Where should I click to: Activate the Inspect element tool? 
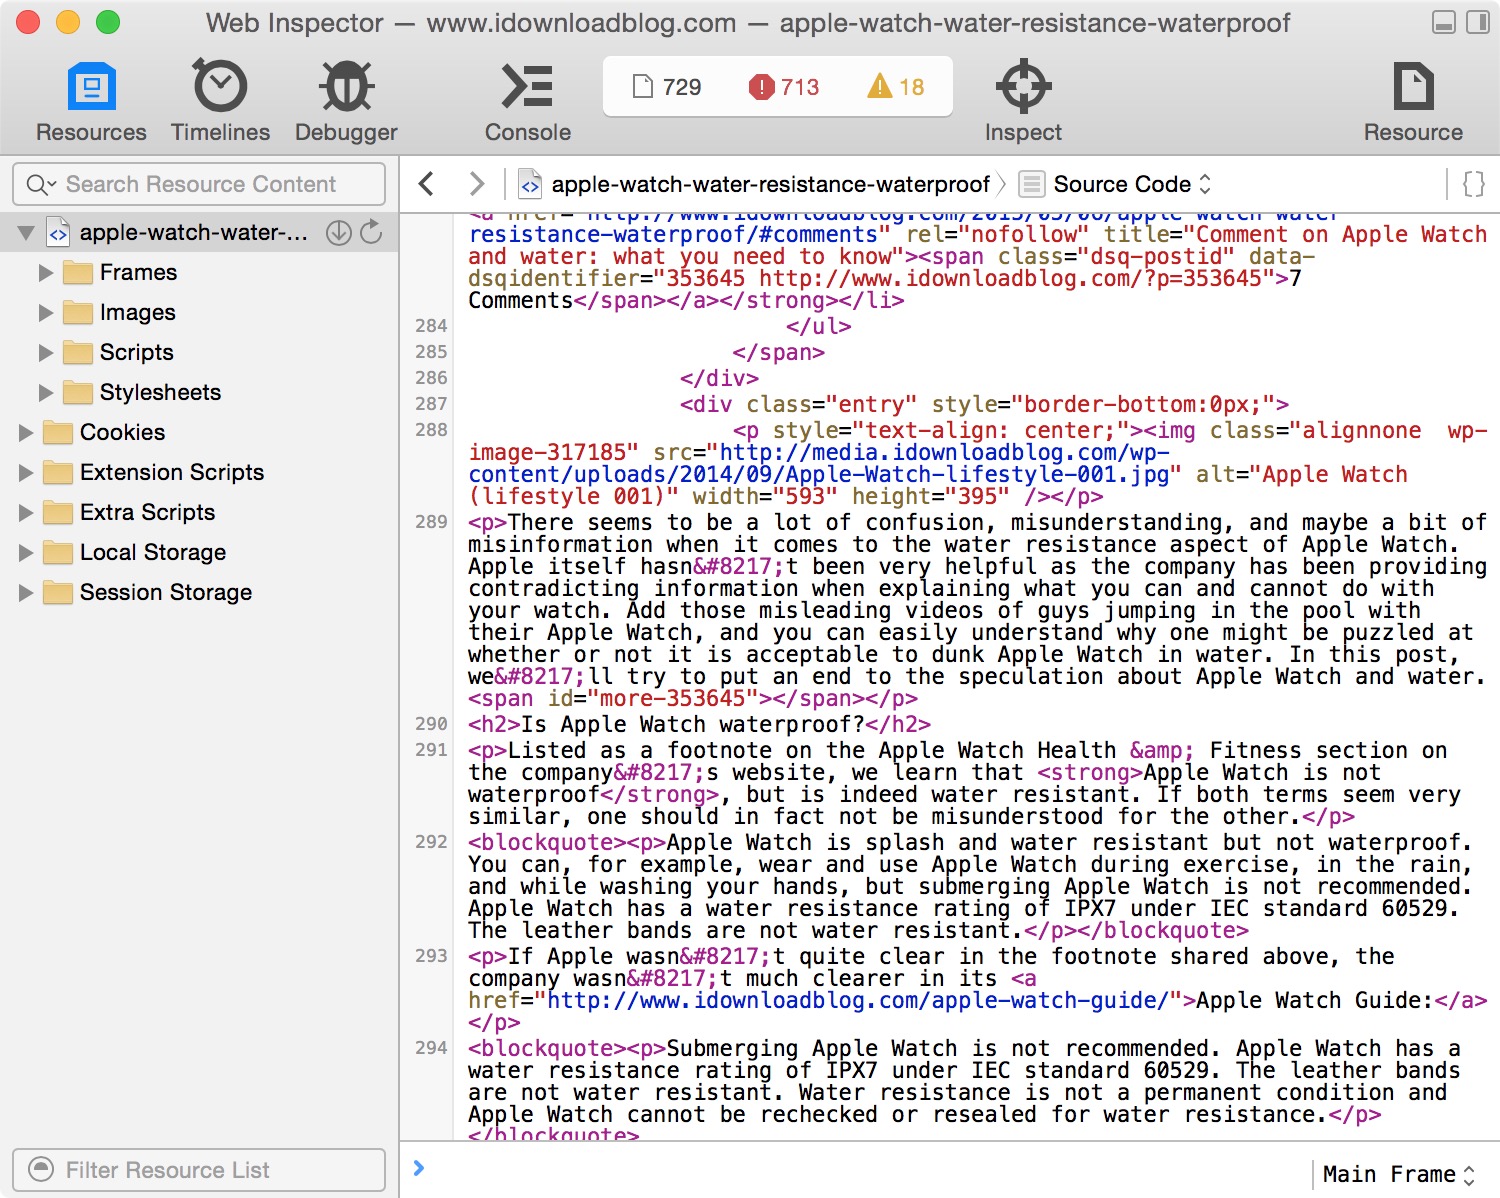coord(1023,102)
